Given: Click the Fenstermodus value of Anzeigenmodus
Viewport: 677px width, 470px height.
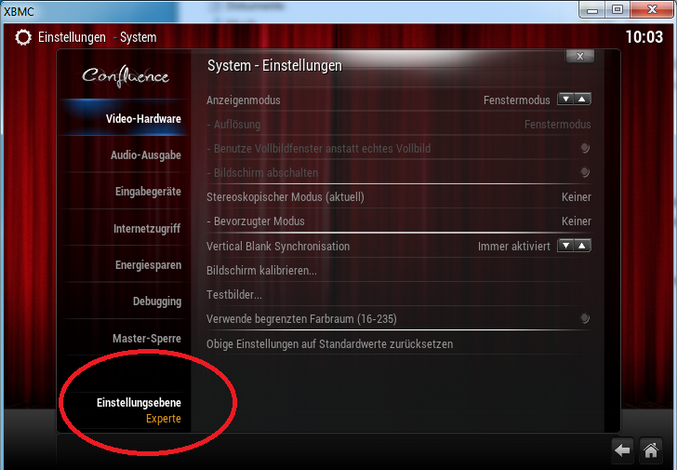Looking at the screenshot, I should coord(516,100).
